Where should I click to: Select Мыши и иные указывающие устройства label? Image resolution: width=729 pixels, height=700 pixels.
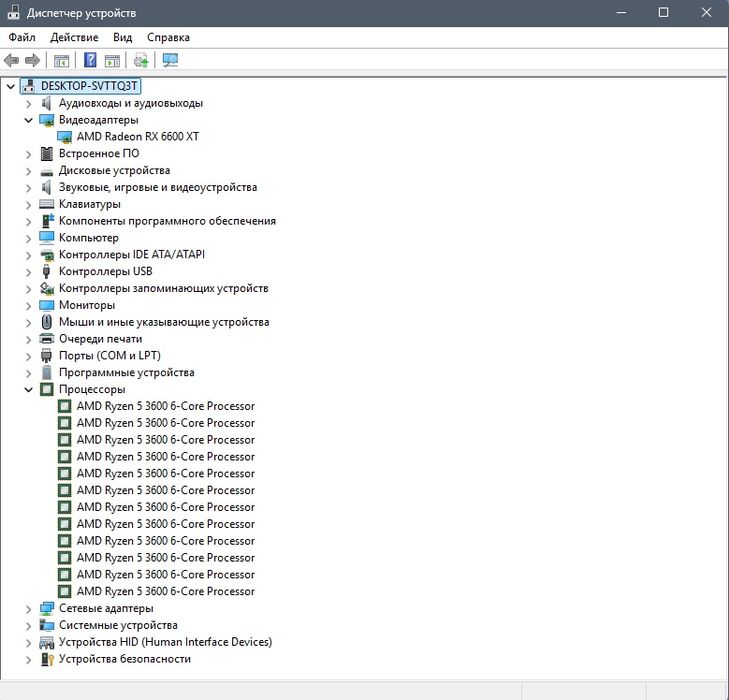(x=164, y=322)
